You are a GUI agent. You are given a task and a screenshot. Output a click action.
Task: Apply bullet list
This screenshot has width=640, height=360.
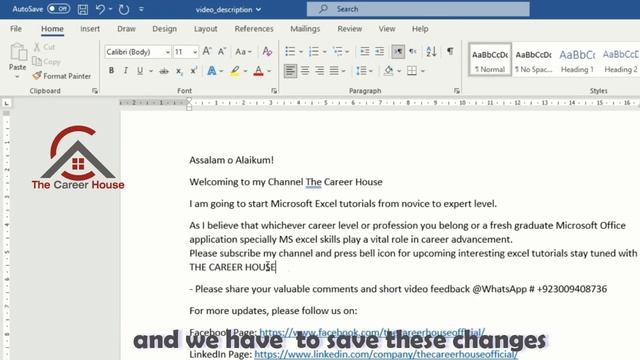pos(290,51)
